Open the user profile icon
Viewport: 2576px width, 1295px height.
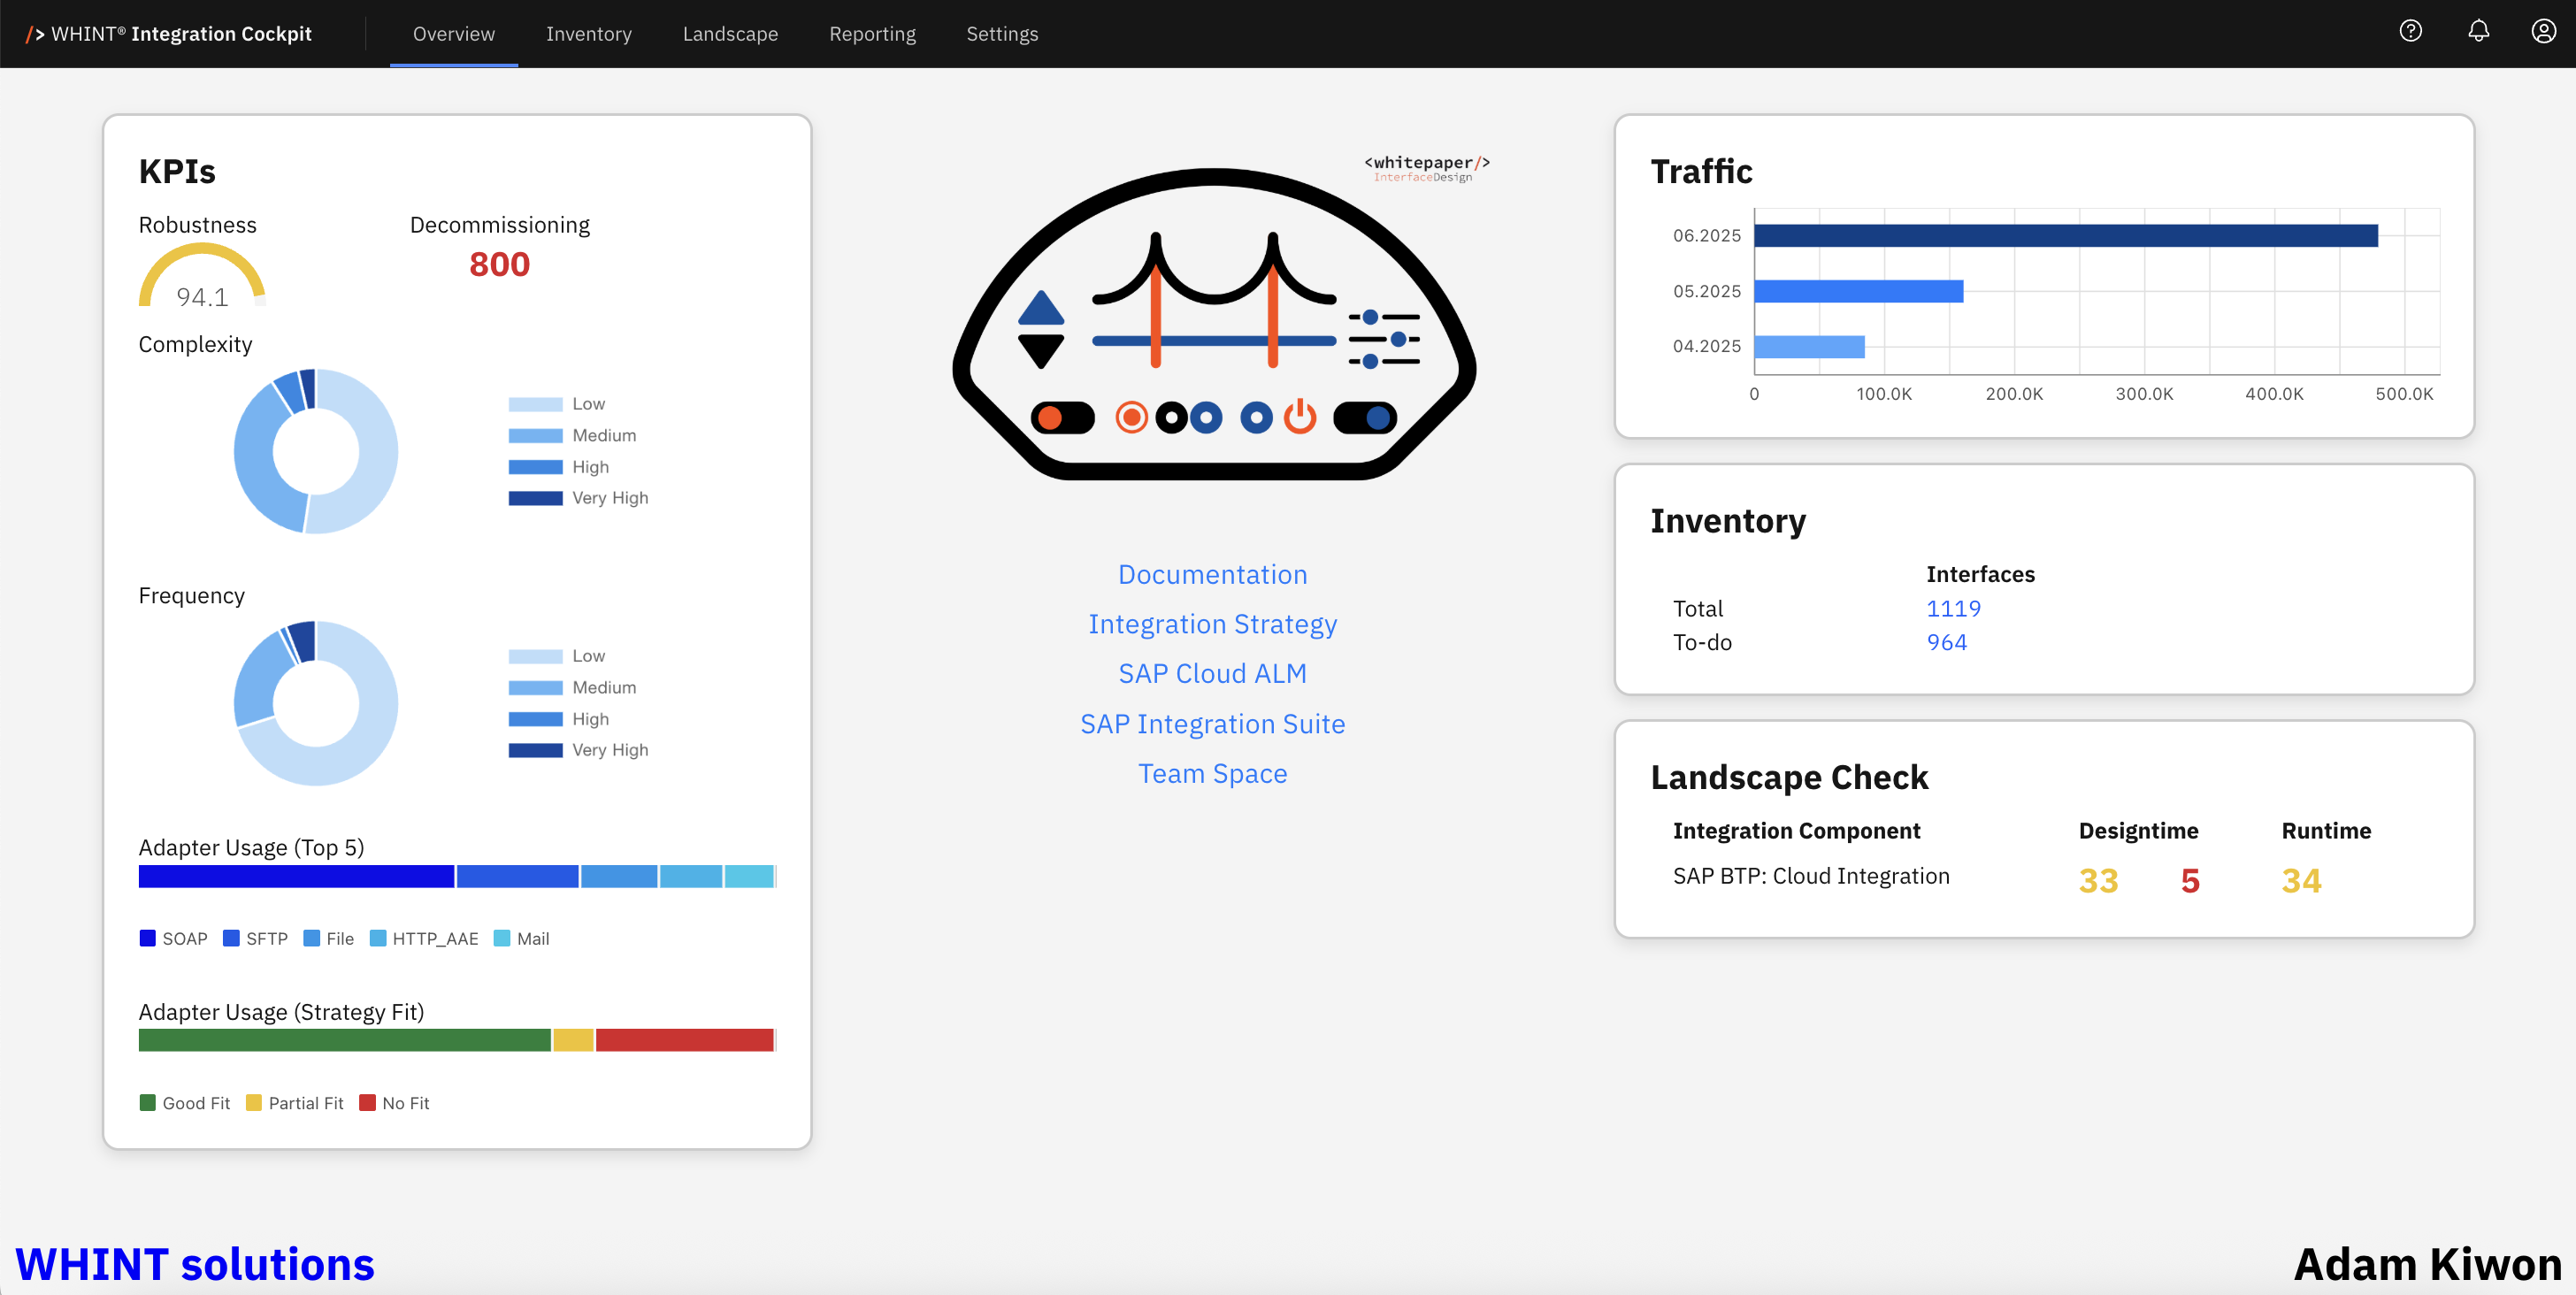[2543, 31]
